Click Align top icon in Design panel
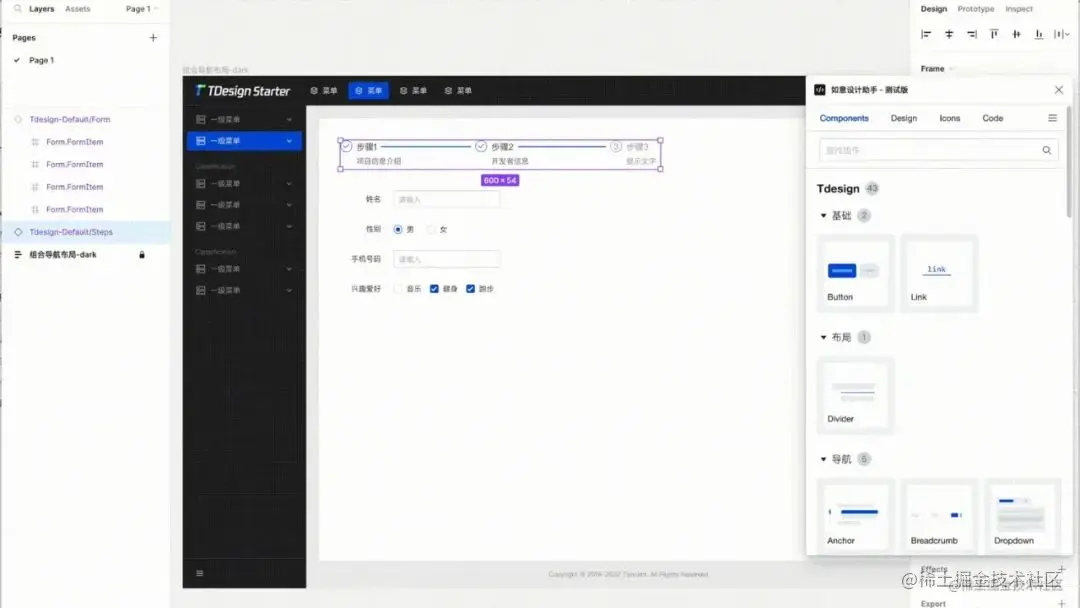The width and height of the screenshot is (1080, 608). coord(994,34)
